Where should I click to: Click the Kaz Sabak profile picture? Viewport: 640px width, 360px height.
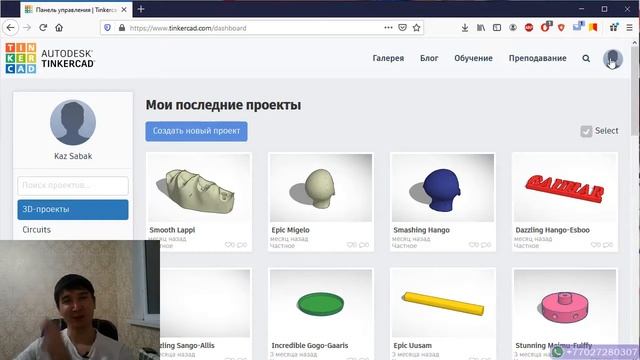coord(73,122)
